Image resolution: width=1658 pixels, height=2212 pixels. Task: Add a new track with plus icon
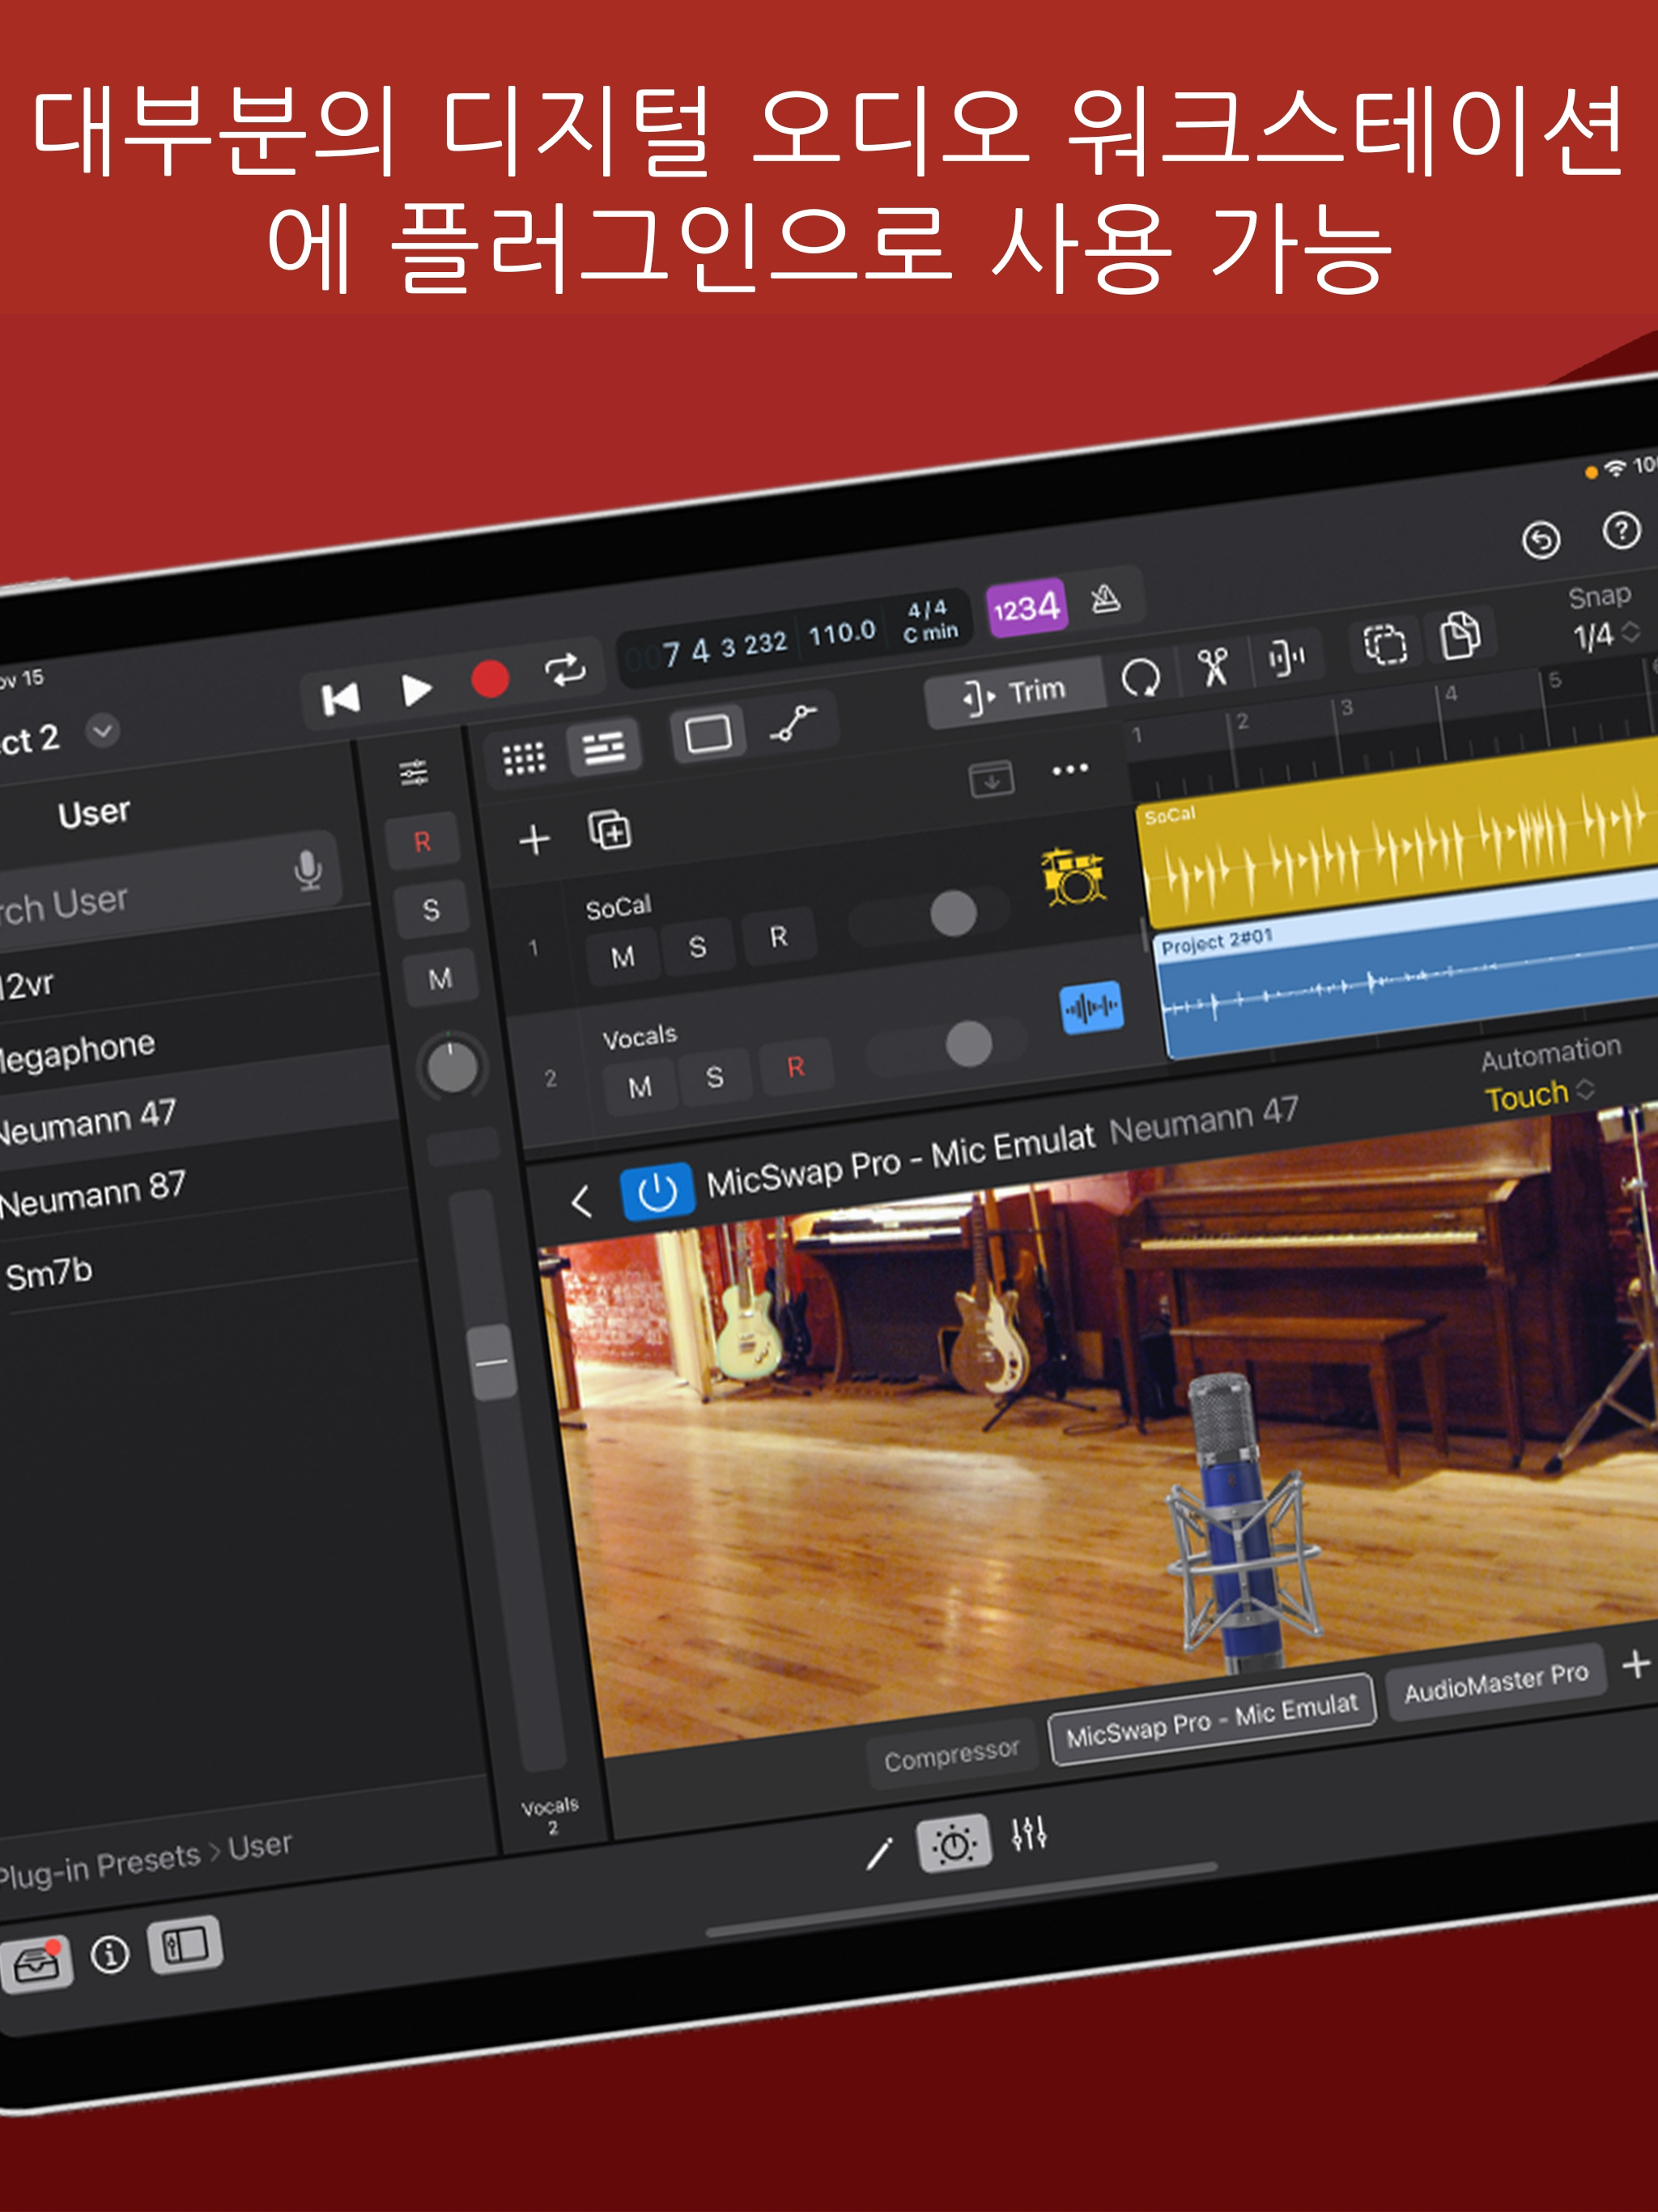pos(534,840)
